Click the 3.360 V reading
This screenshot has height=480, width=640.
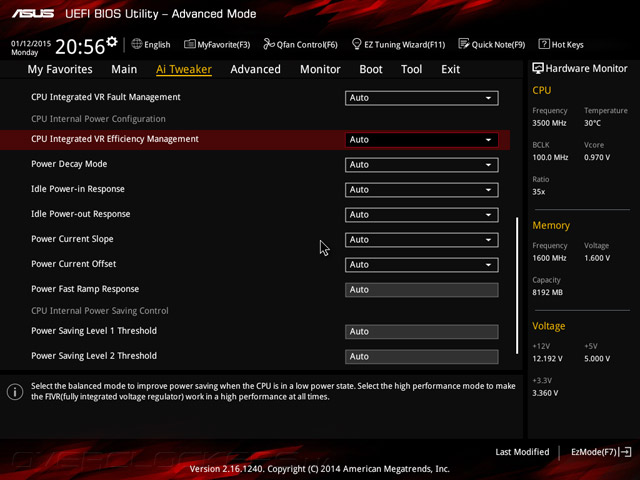544,393
